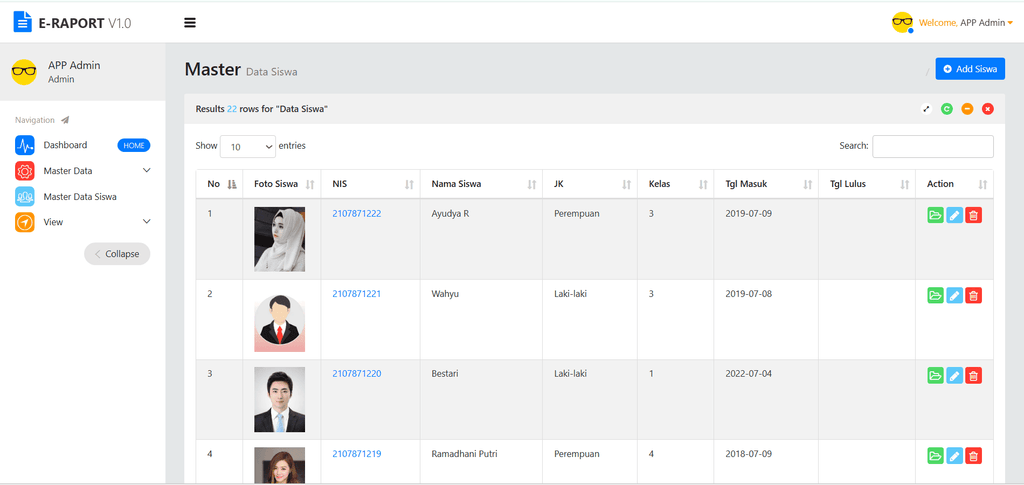Sort by No column

219,184
